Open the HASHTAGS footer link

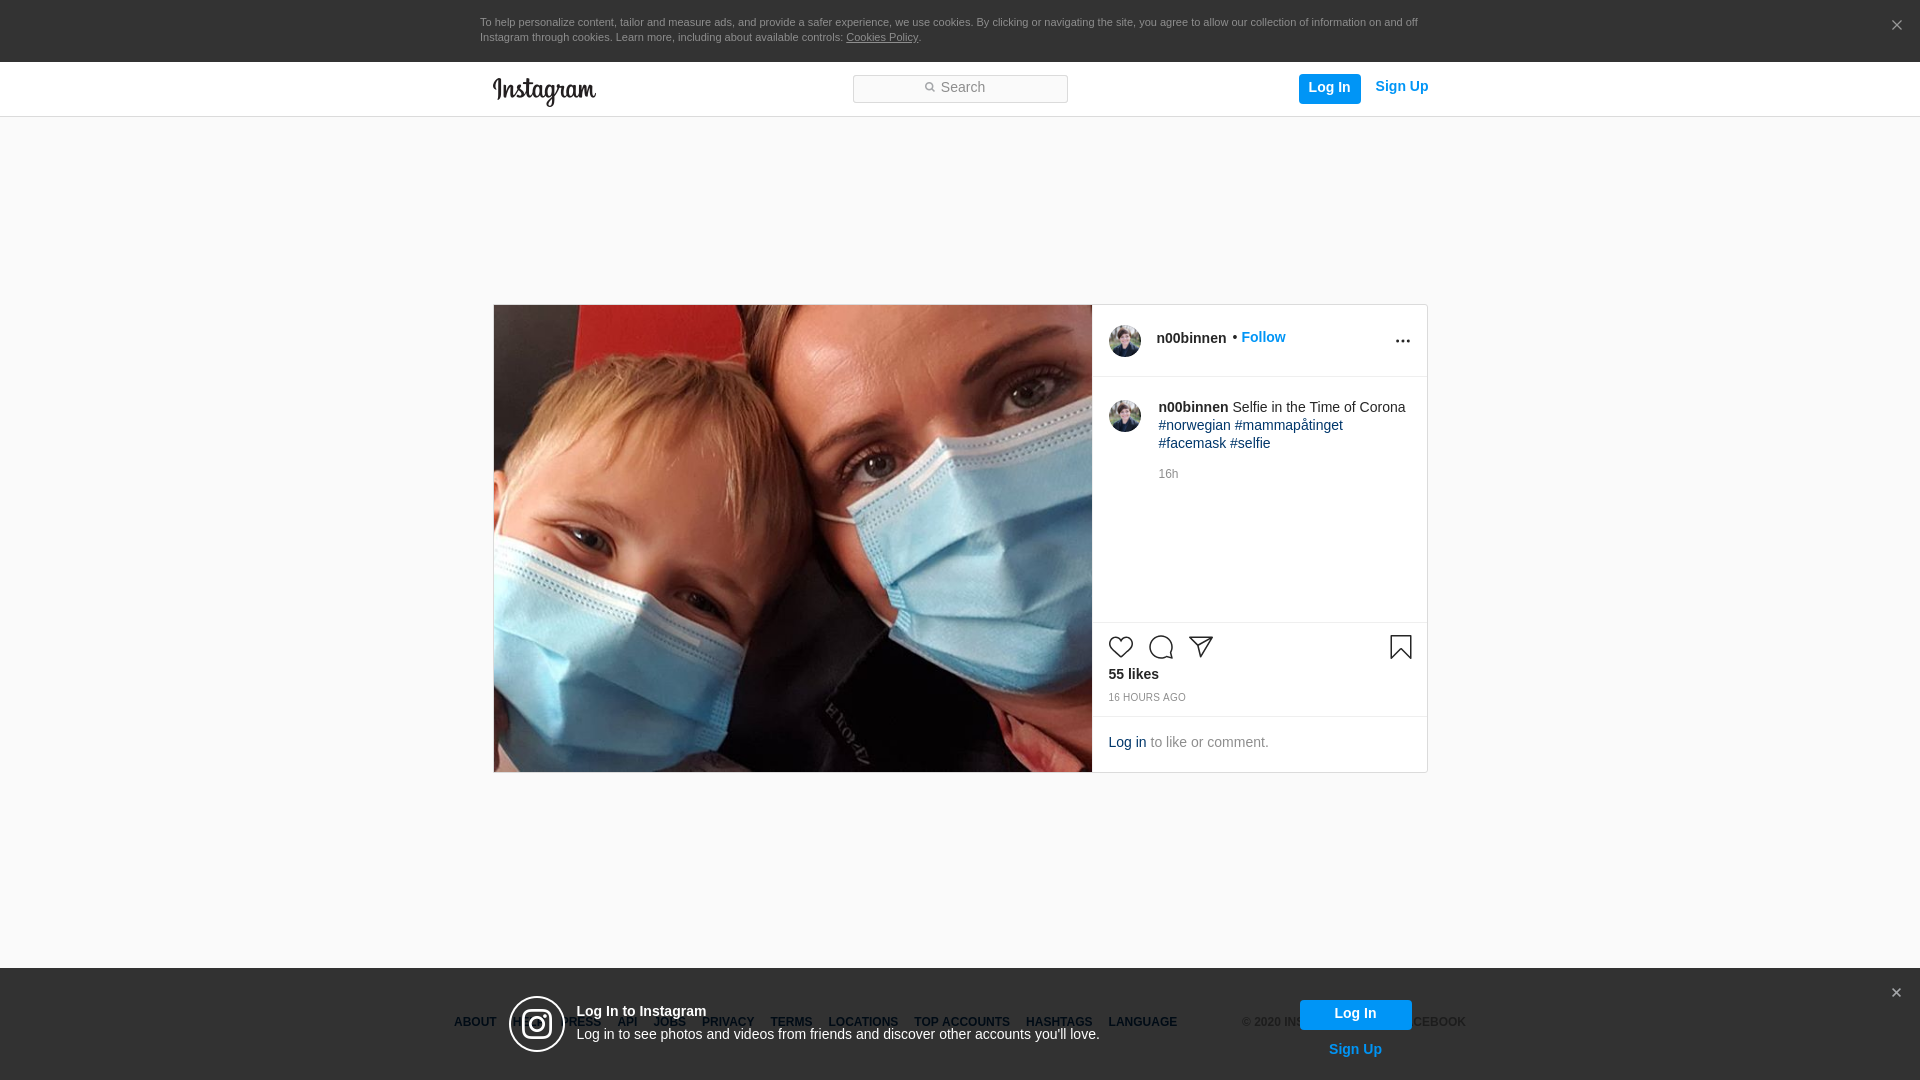coord(1058,1022)
